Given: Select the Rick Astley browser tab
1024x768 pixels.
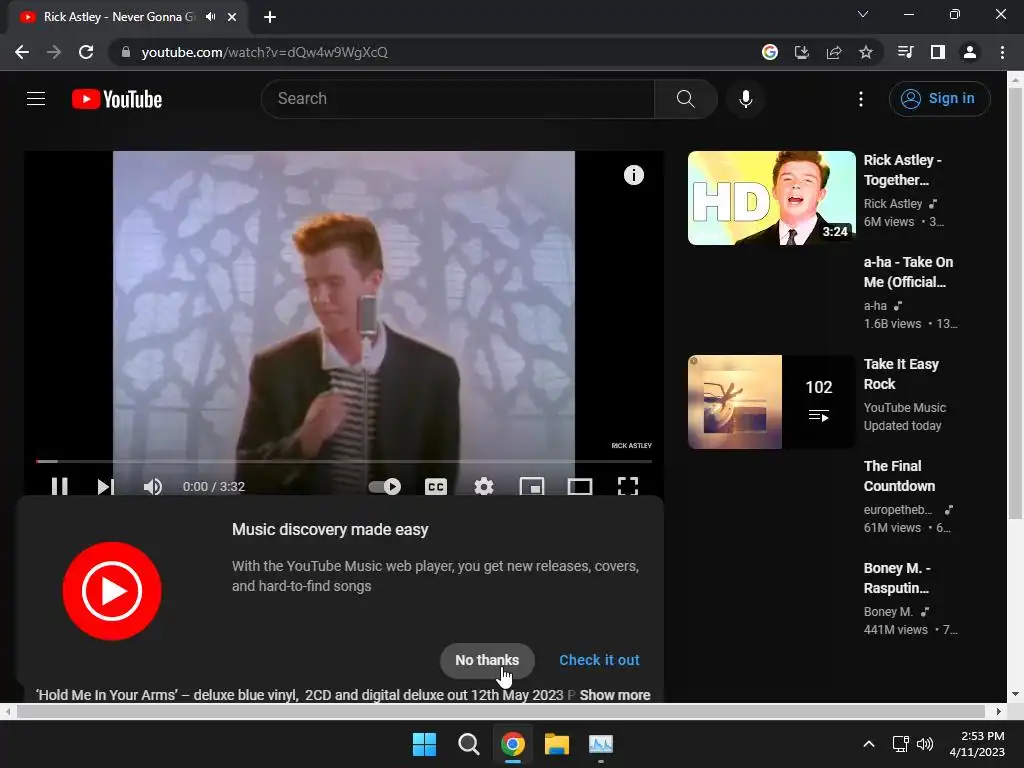Looking at the screenshot, I should click(x=128, y=17).
